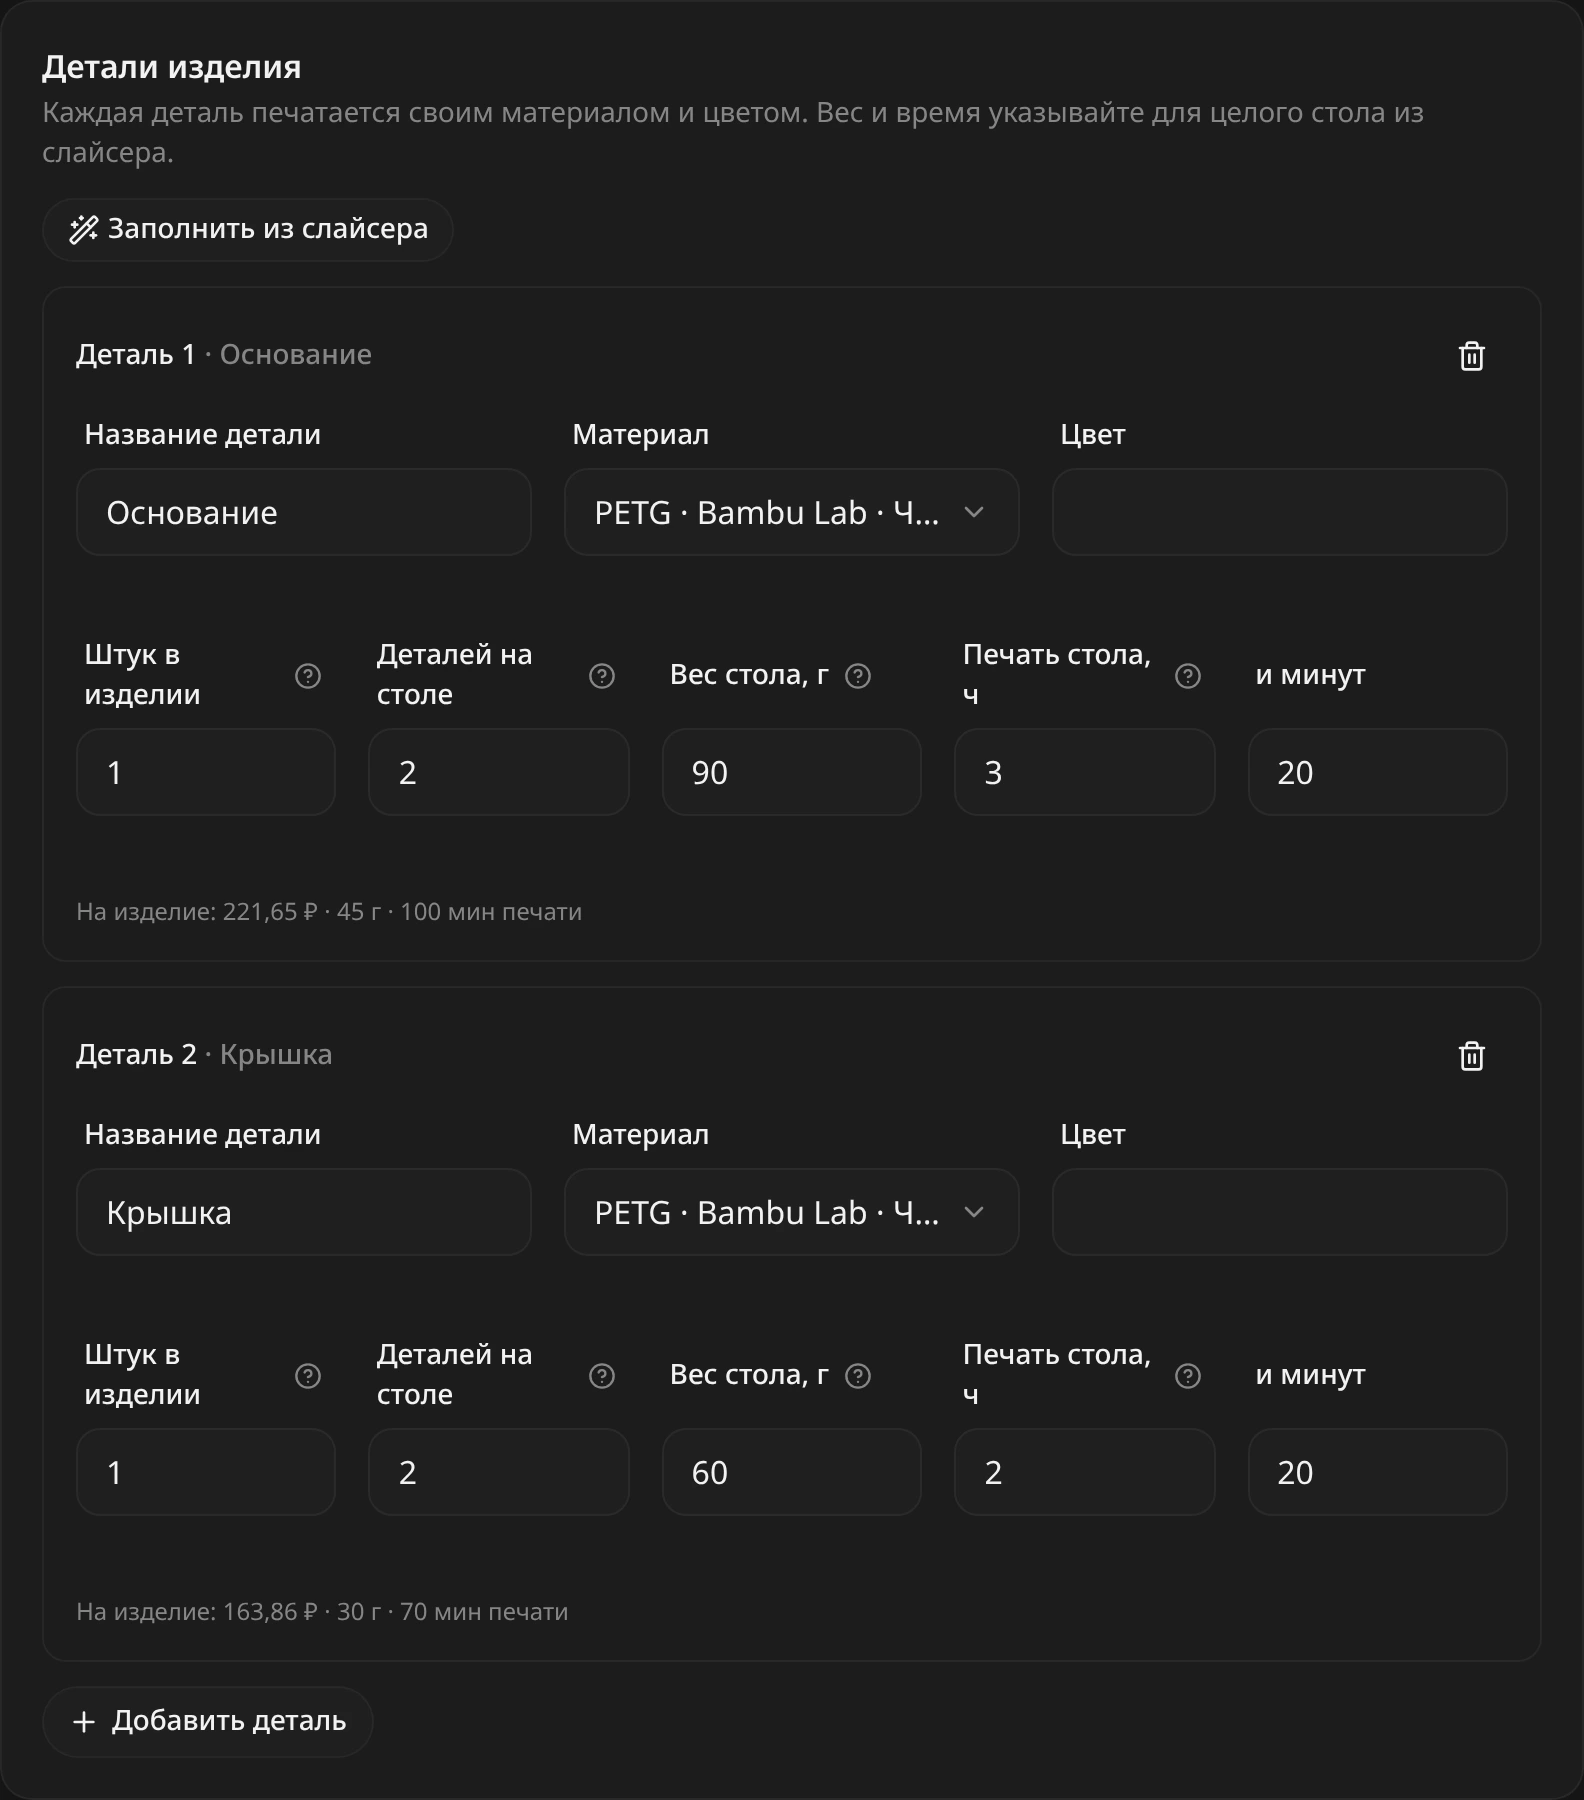This screenshot has width=1584, height=1800.
Task: Click the Цвет field of Деталь 1
Action: [x=1280, y=512]
